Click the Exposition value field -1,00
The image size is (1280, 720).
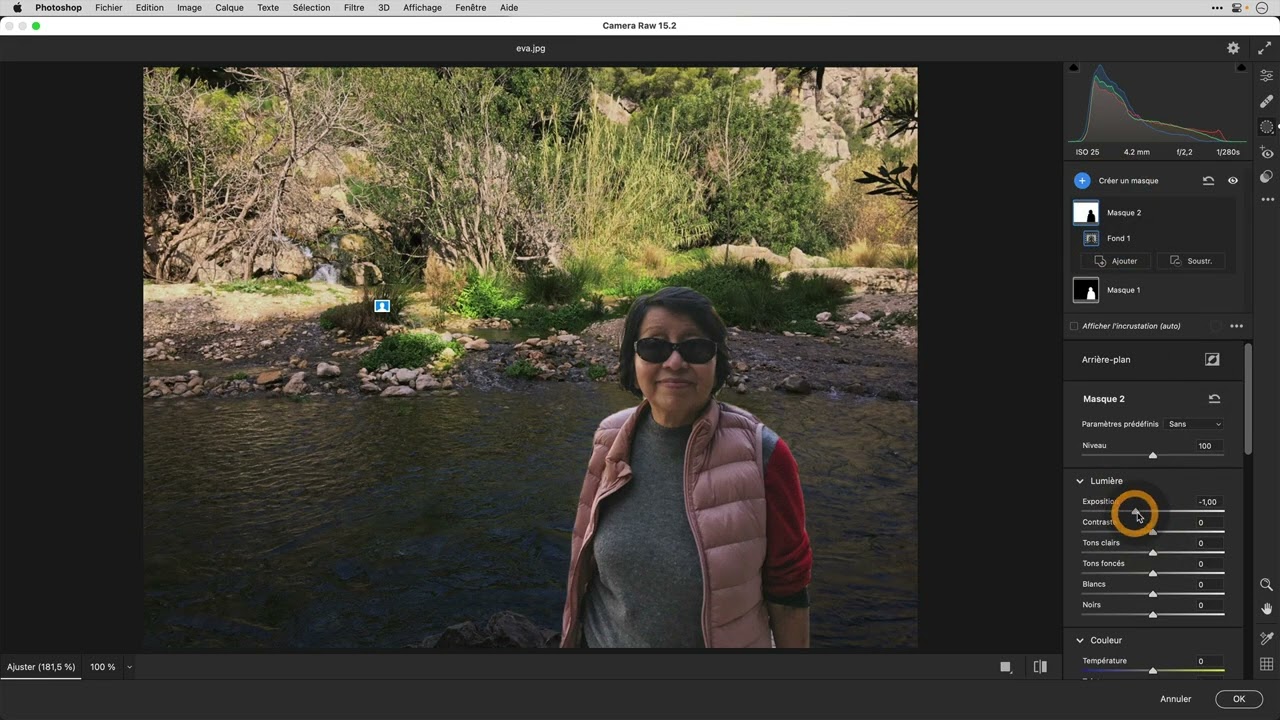coord(1208,502)
